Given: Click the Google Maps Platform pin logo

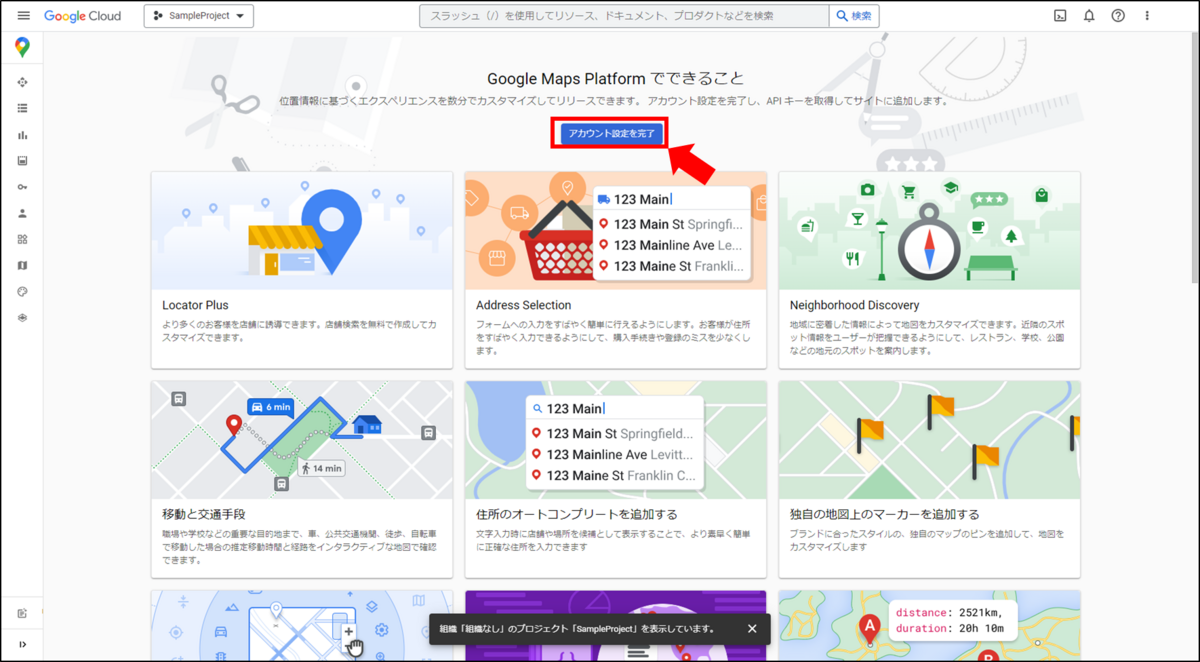Looking at the screenshot, I should [22, 47].
